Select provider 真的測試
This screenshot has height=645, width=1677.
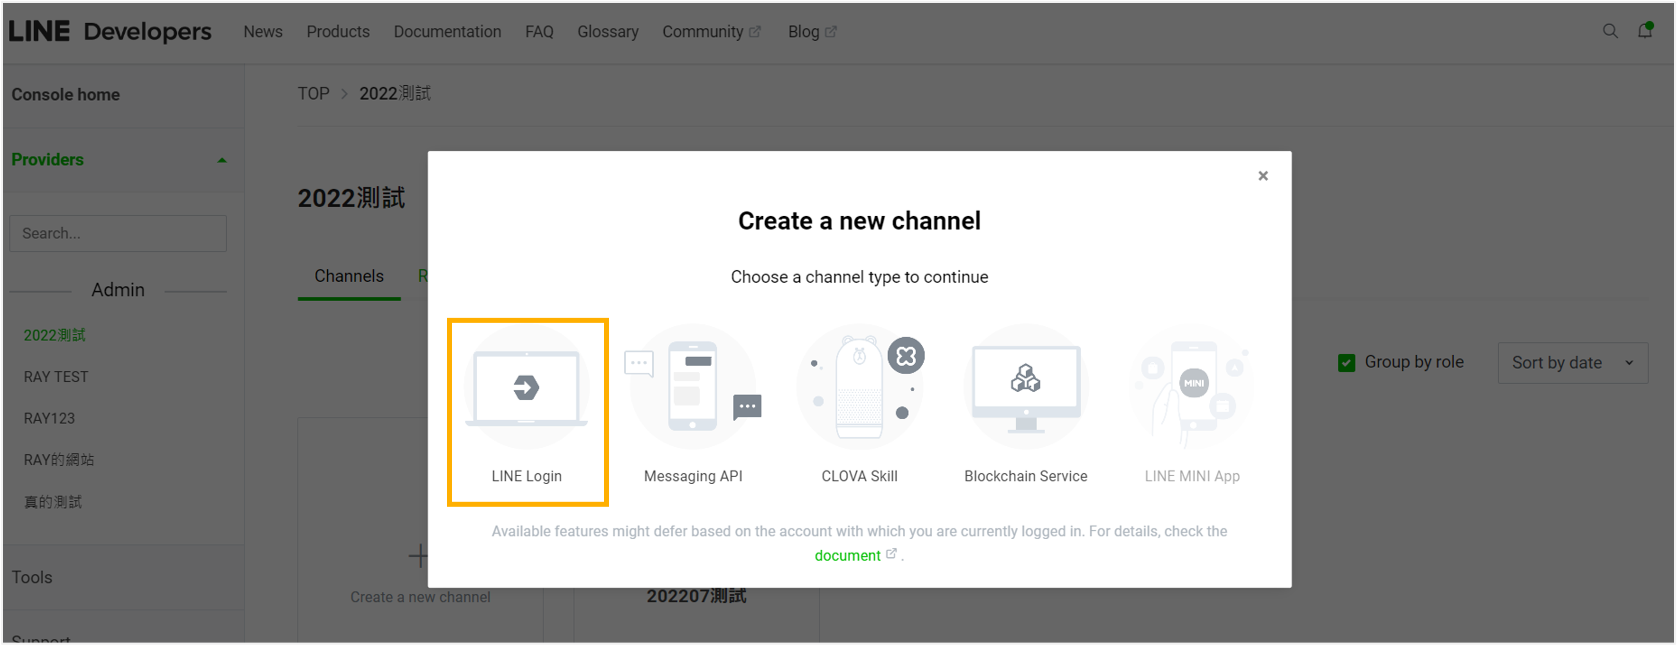(53, 502)
